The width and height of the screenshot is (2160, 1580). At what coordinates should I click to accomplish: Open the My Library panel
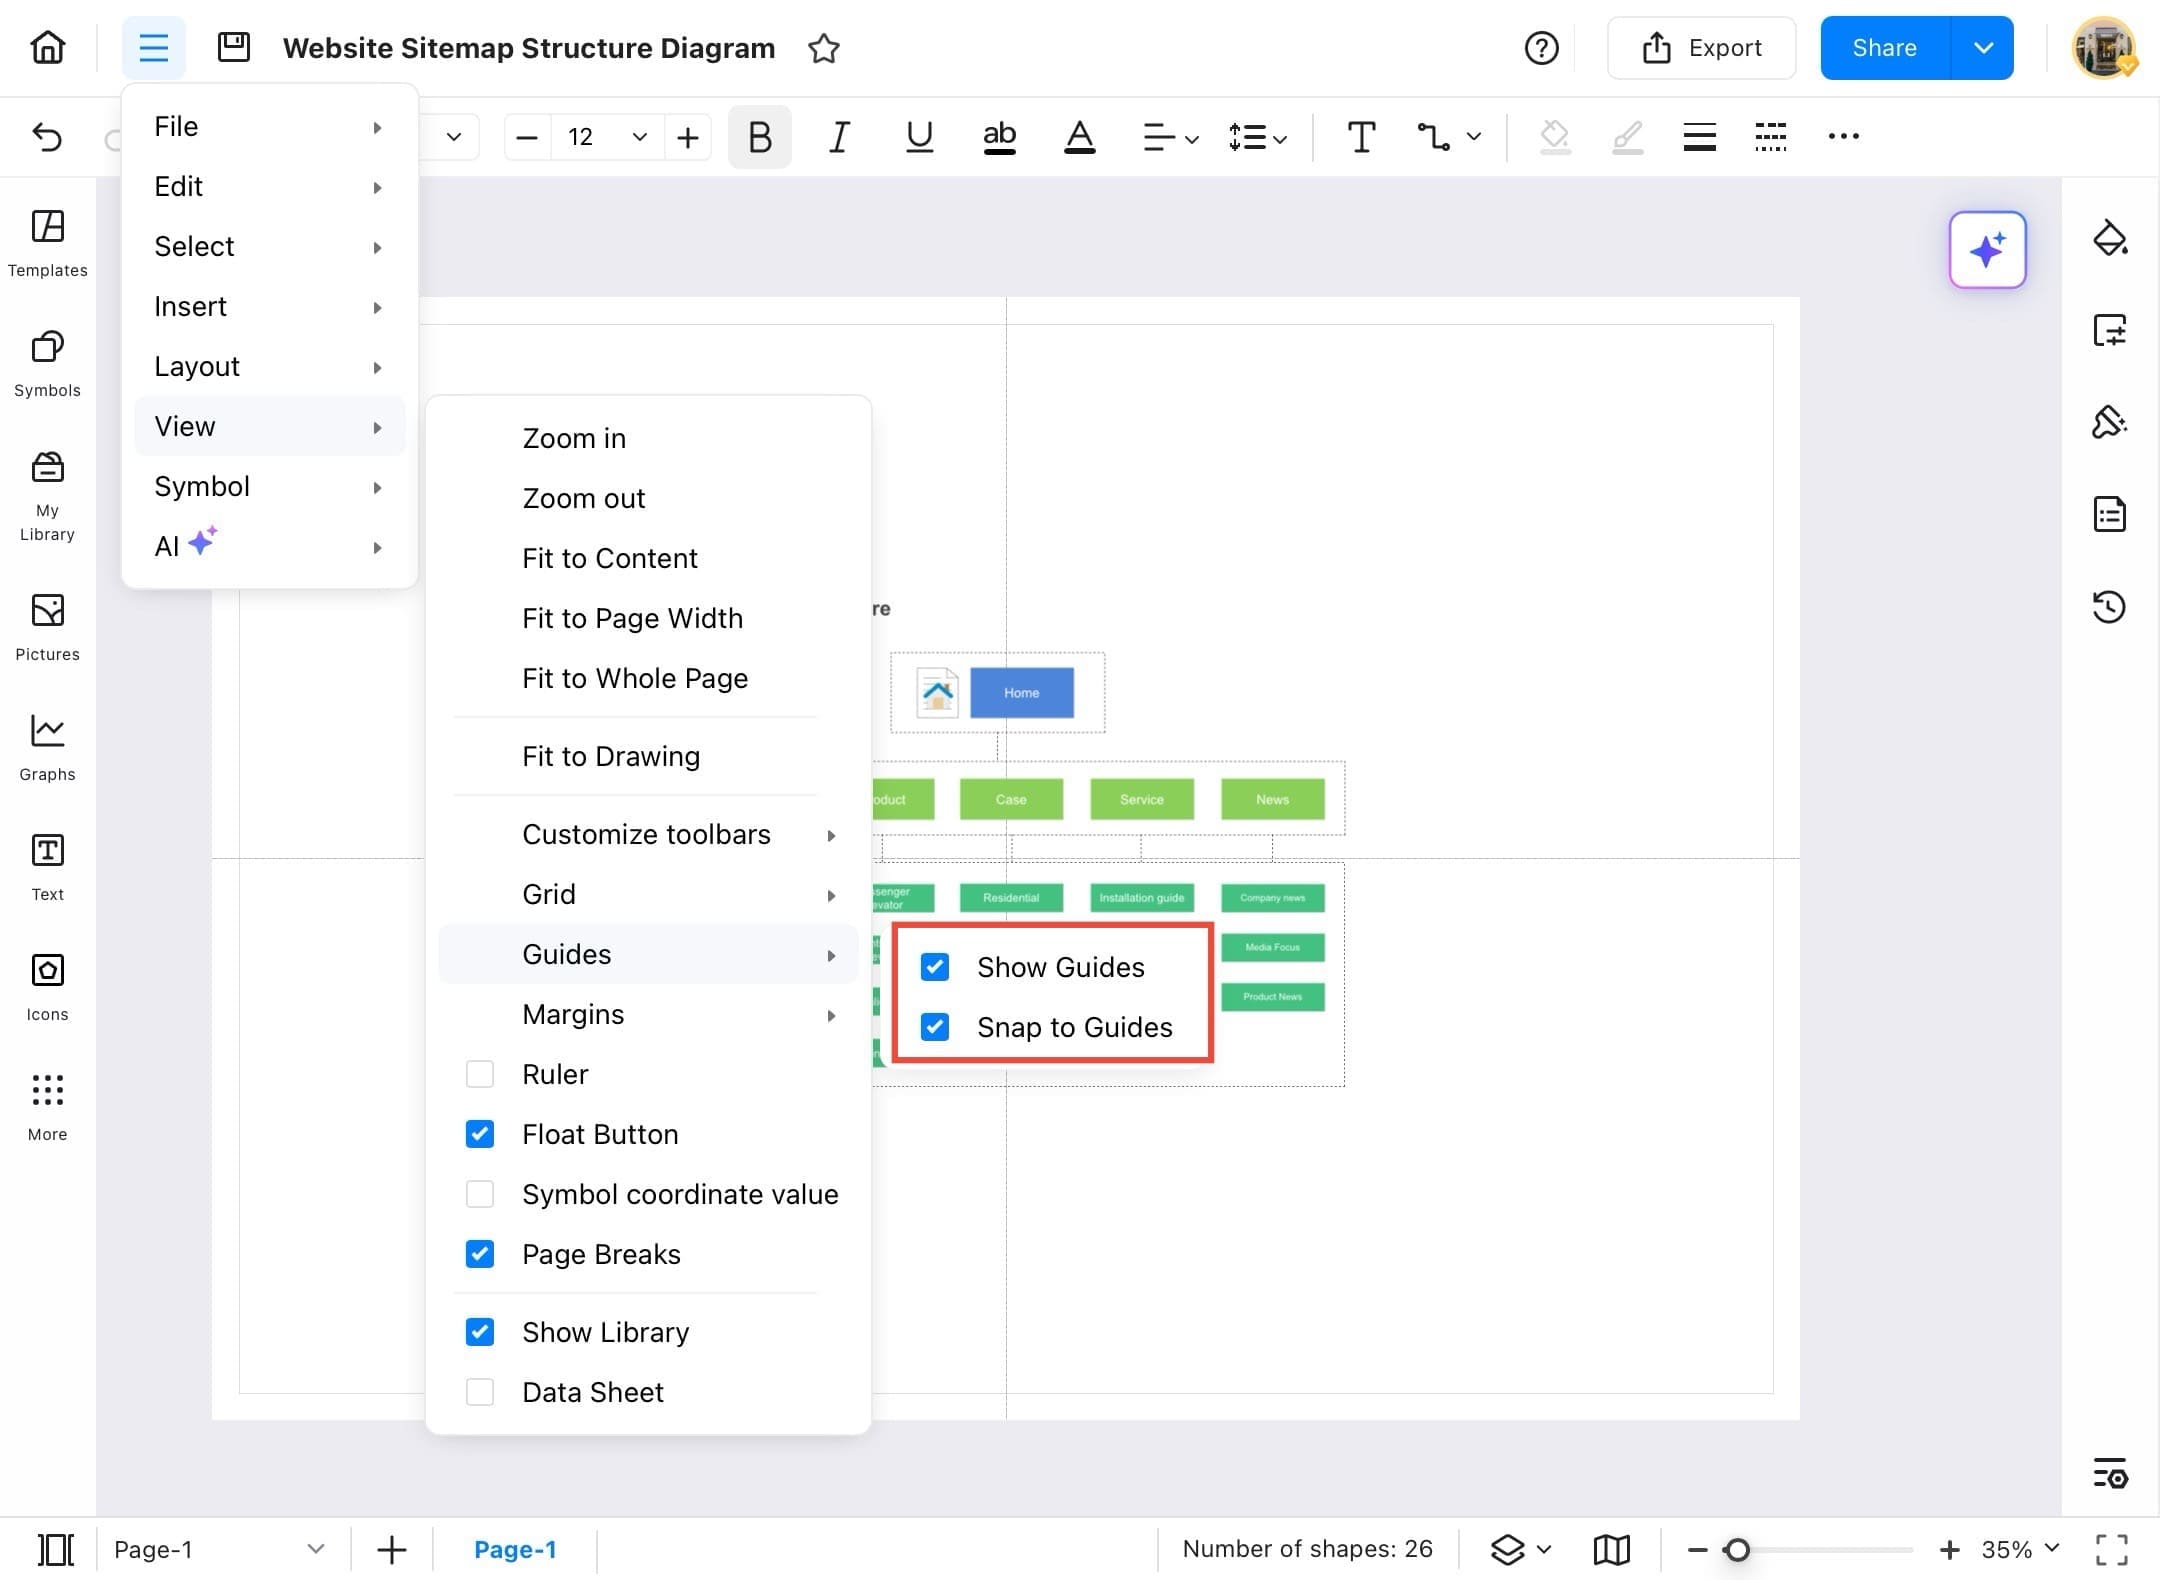pos(46,490)
